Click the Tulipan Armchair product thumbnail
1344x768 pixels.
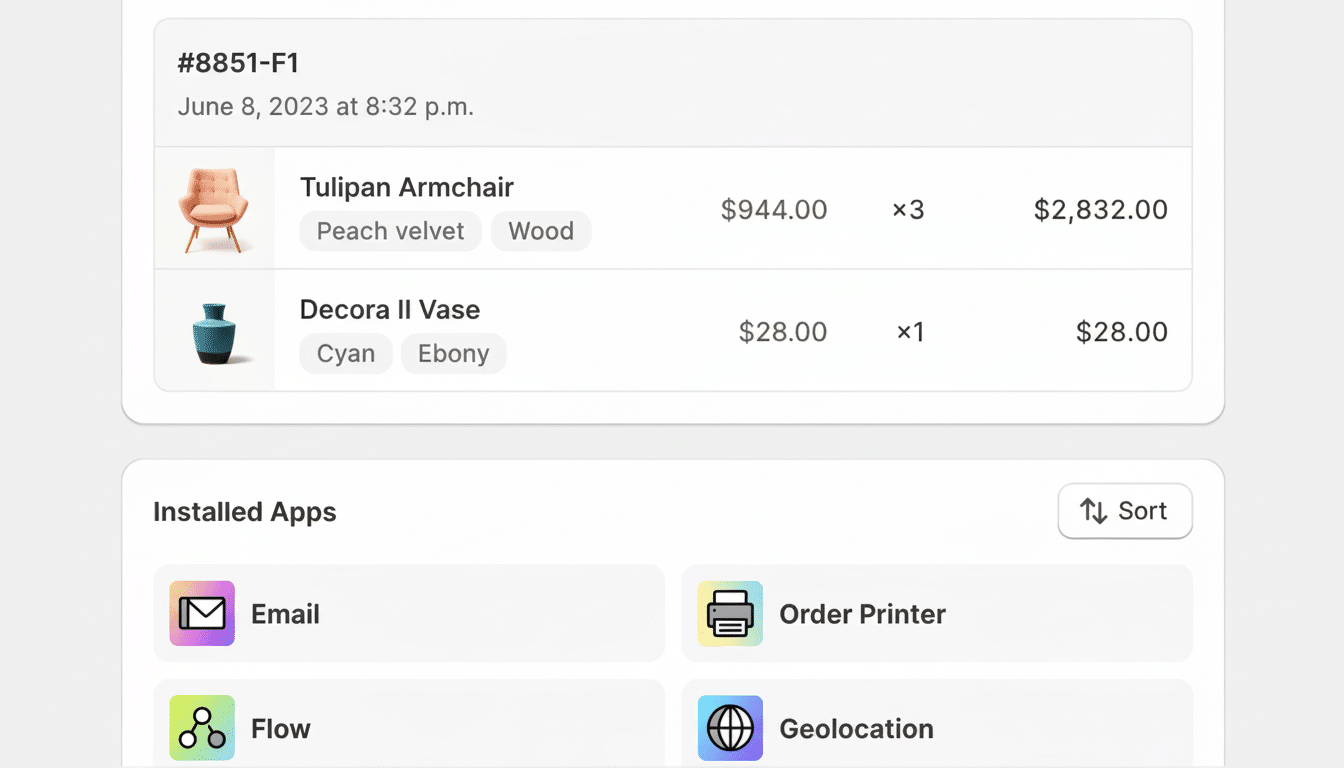tap(214, 207)
